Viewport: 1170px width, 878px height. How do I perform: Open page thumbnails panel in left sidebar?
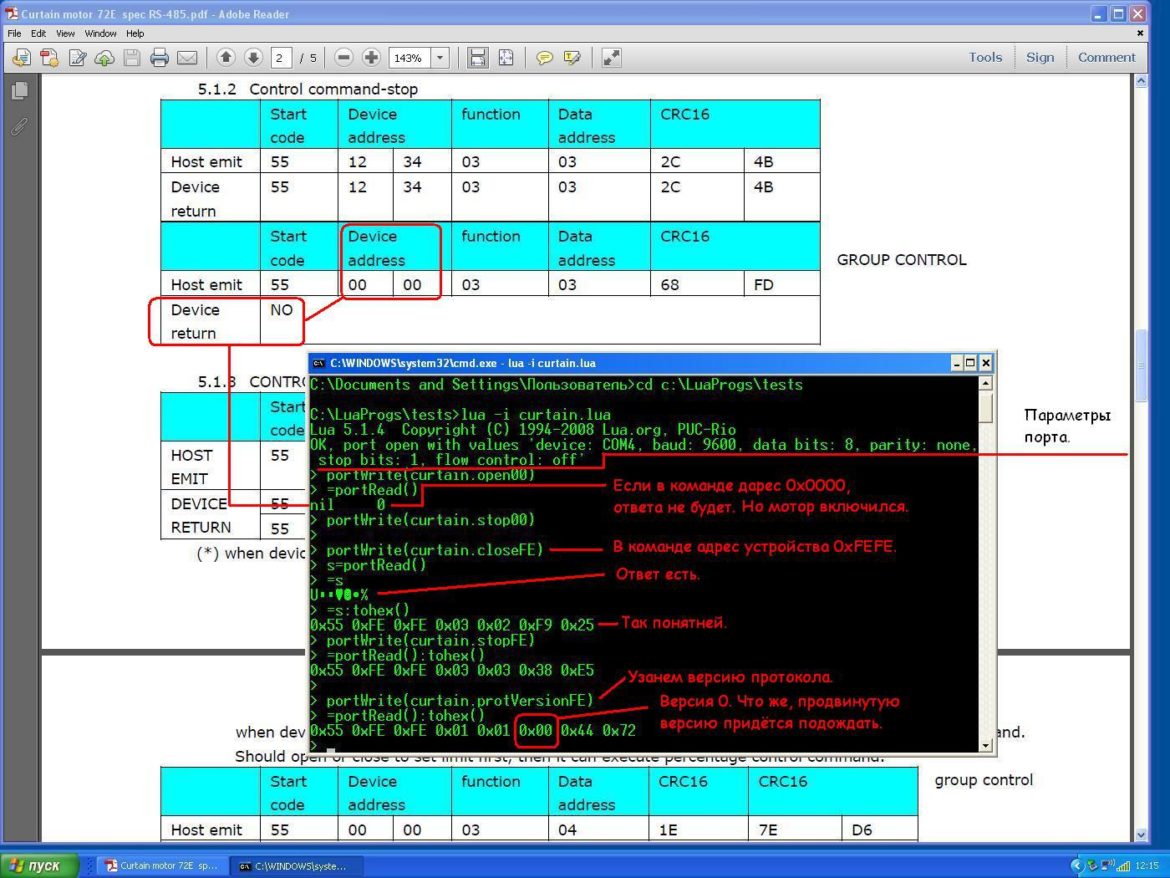[x=20, y=91]
